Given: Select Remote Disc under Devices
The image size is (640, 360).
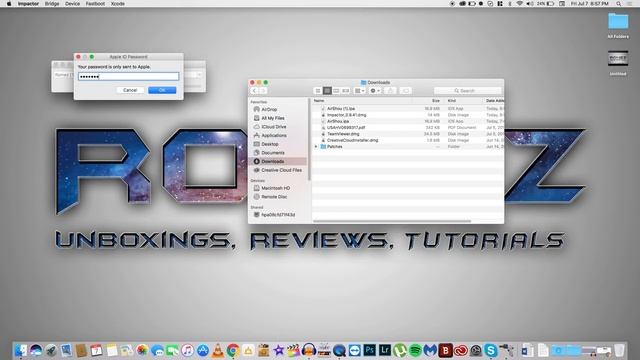Looking at the screenshot, I should 274,197.
